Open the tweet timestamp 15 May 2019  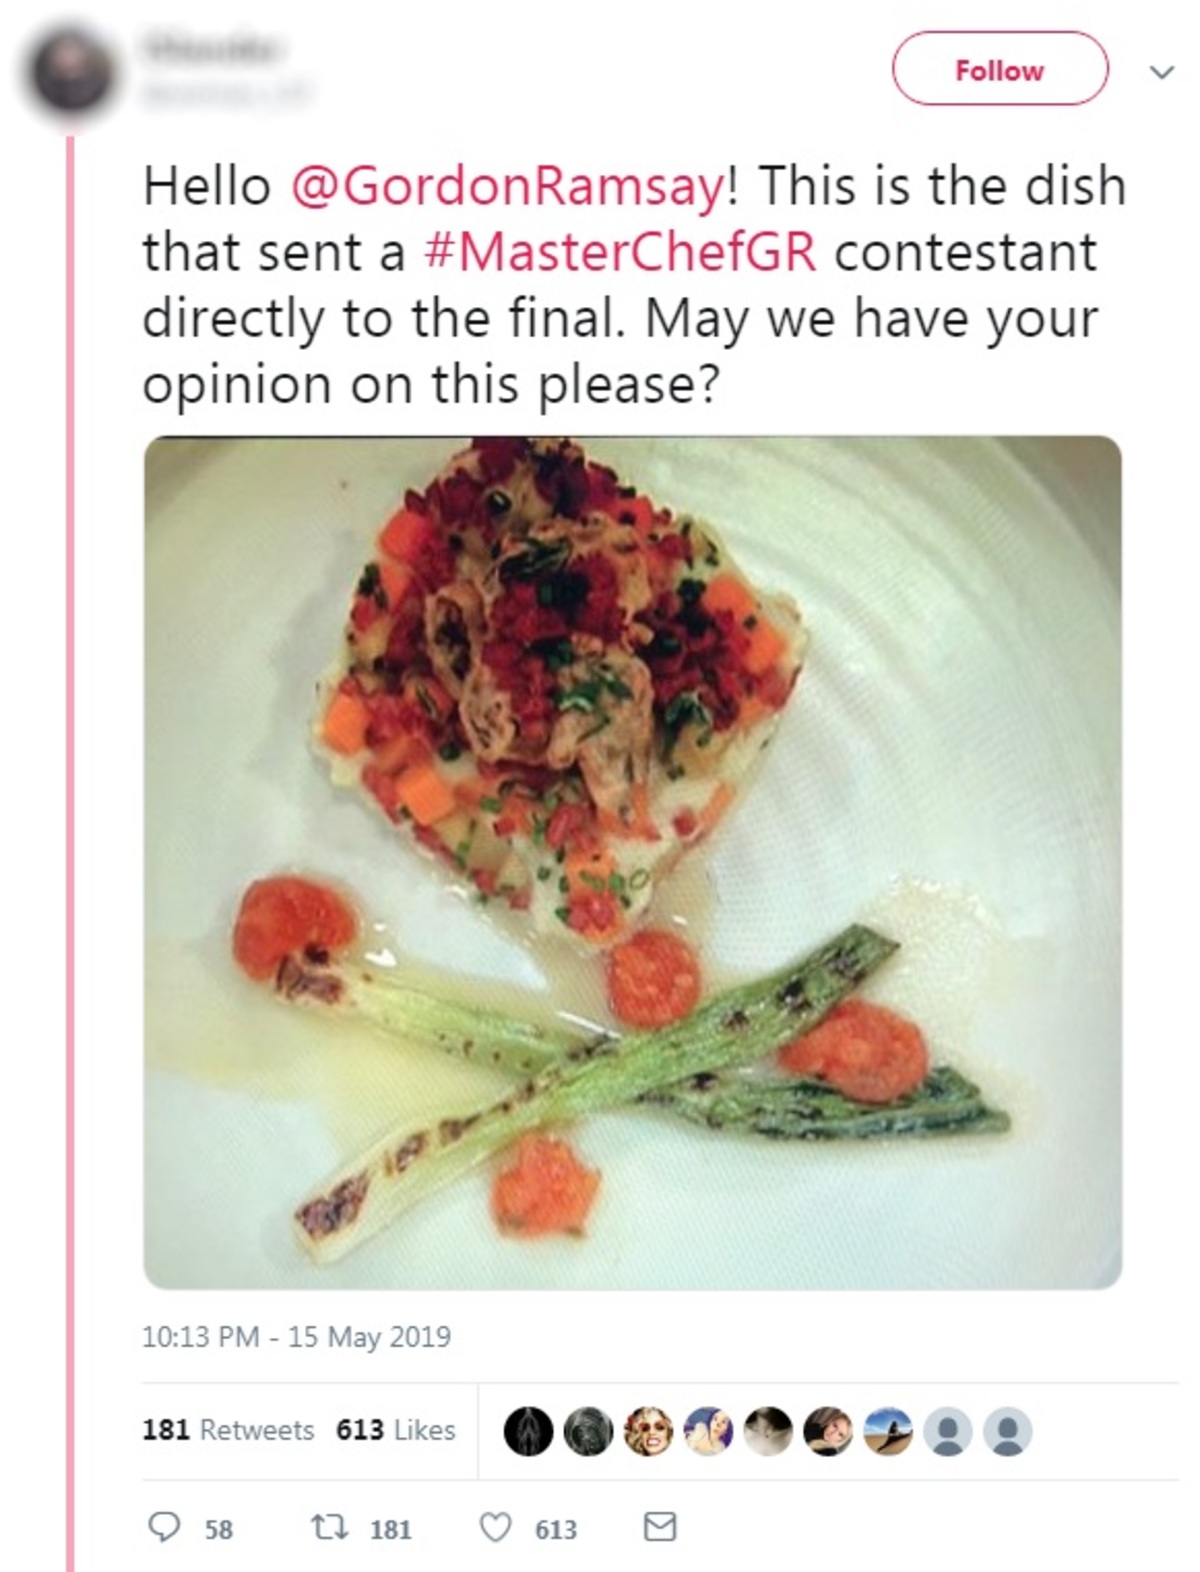pos(297,1337)
